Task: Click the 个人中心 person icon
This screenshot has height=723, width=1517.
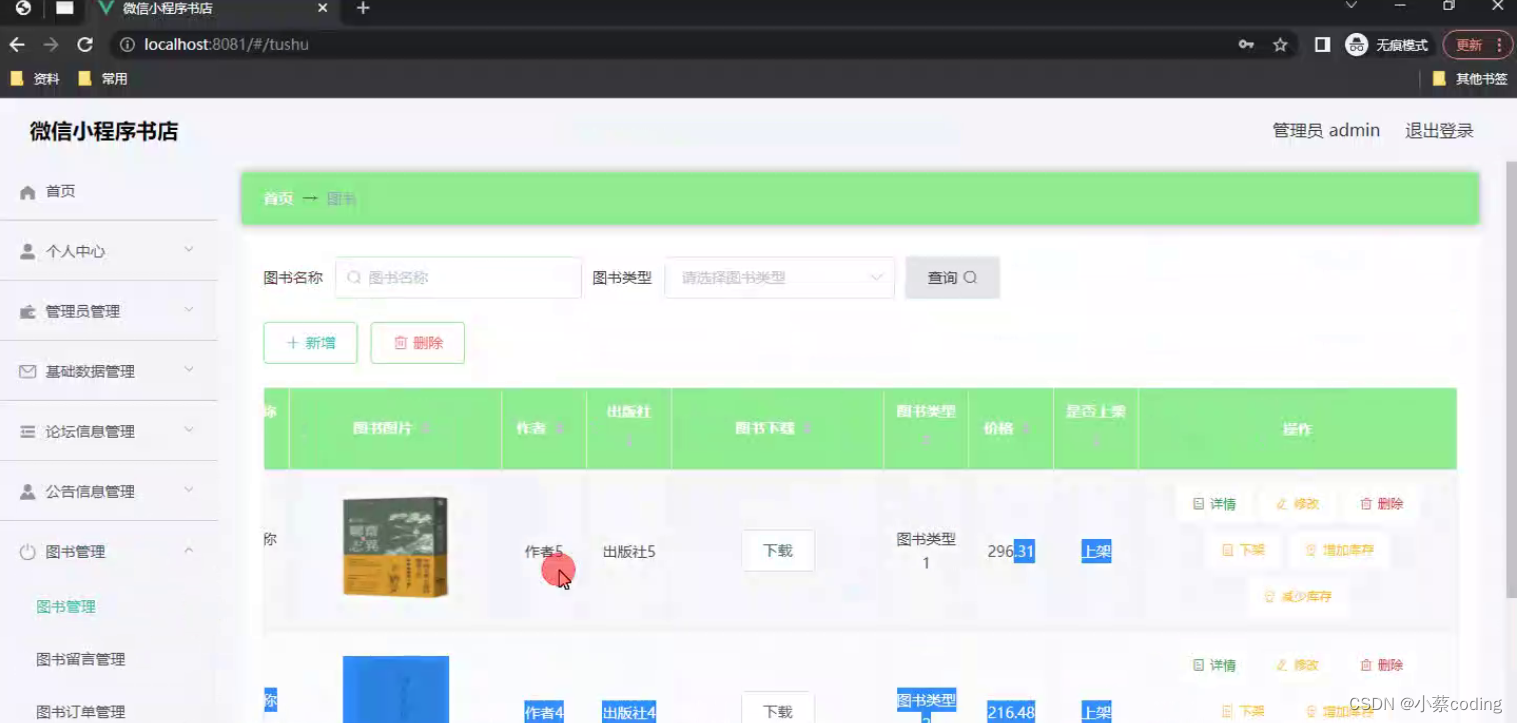Action: point(27,251)
